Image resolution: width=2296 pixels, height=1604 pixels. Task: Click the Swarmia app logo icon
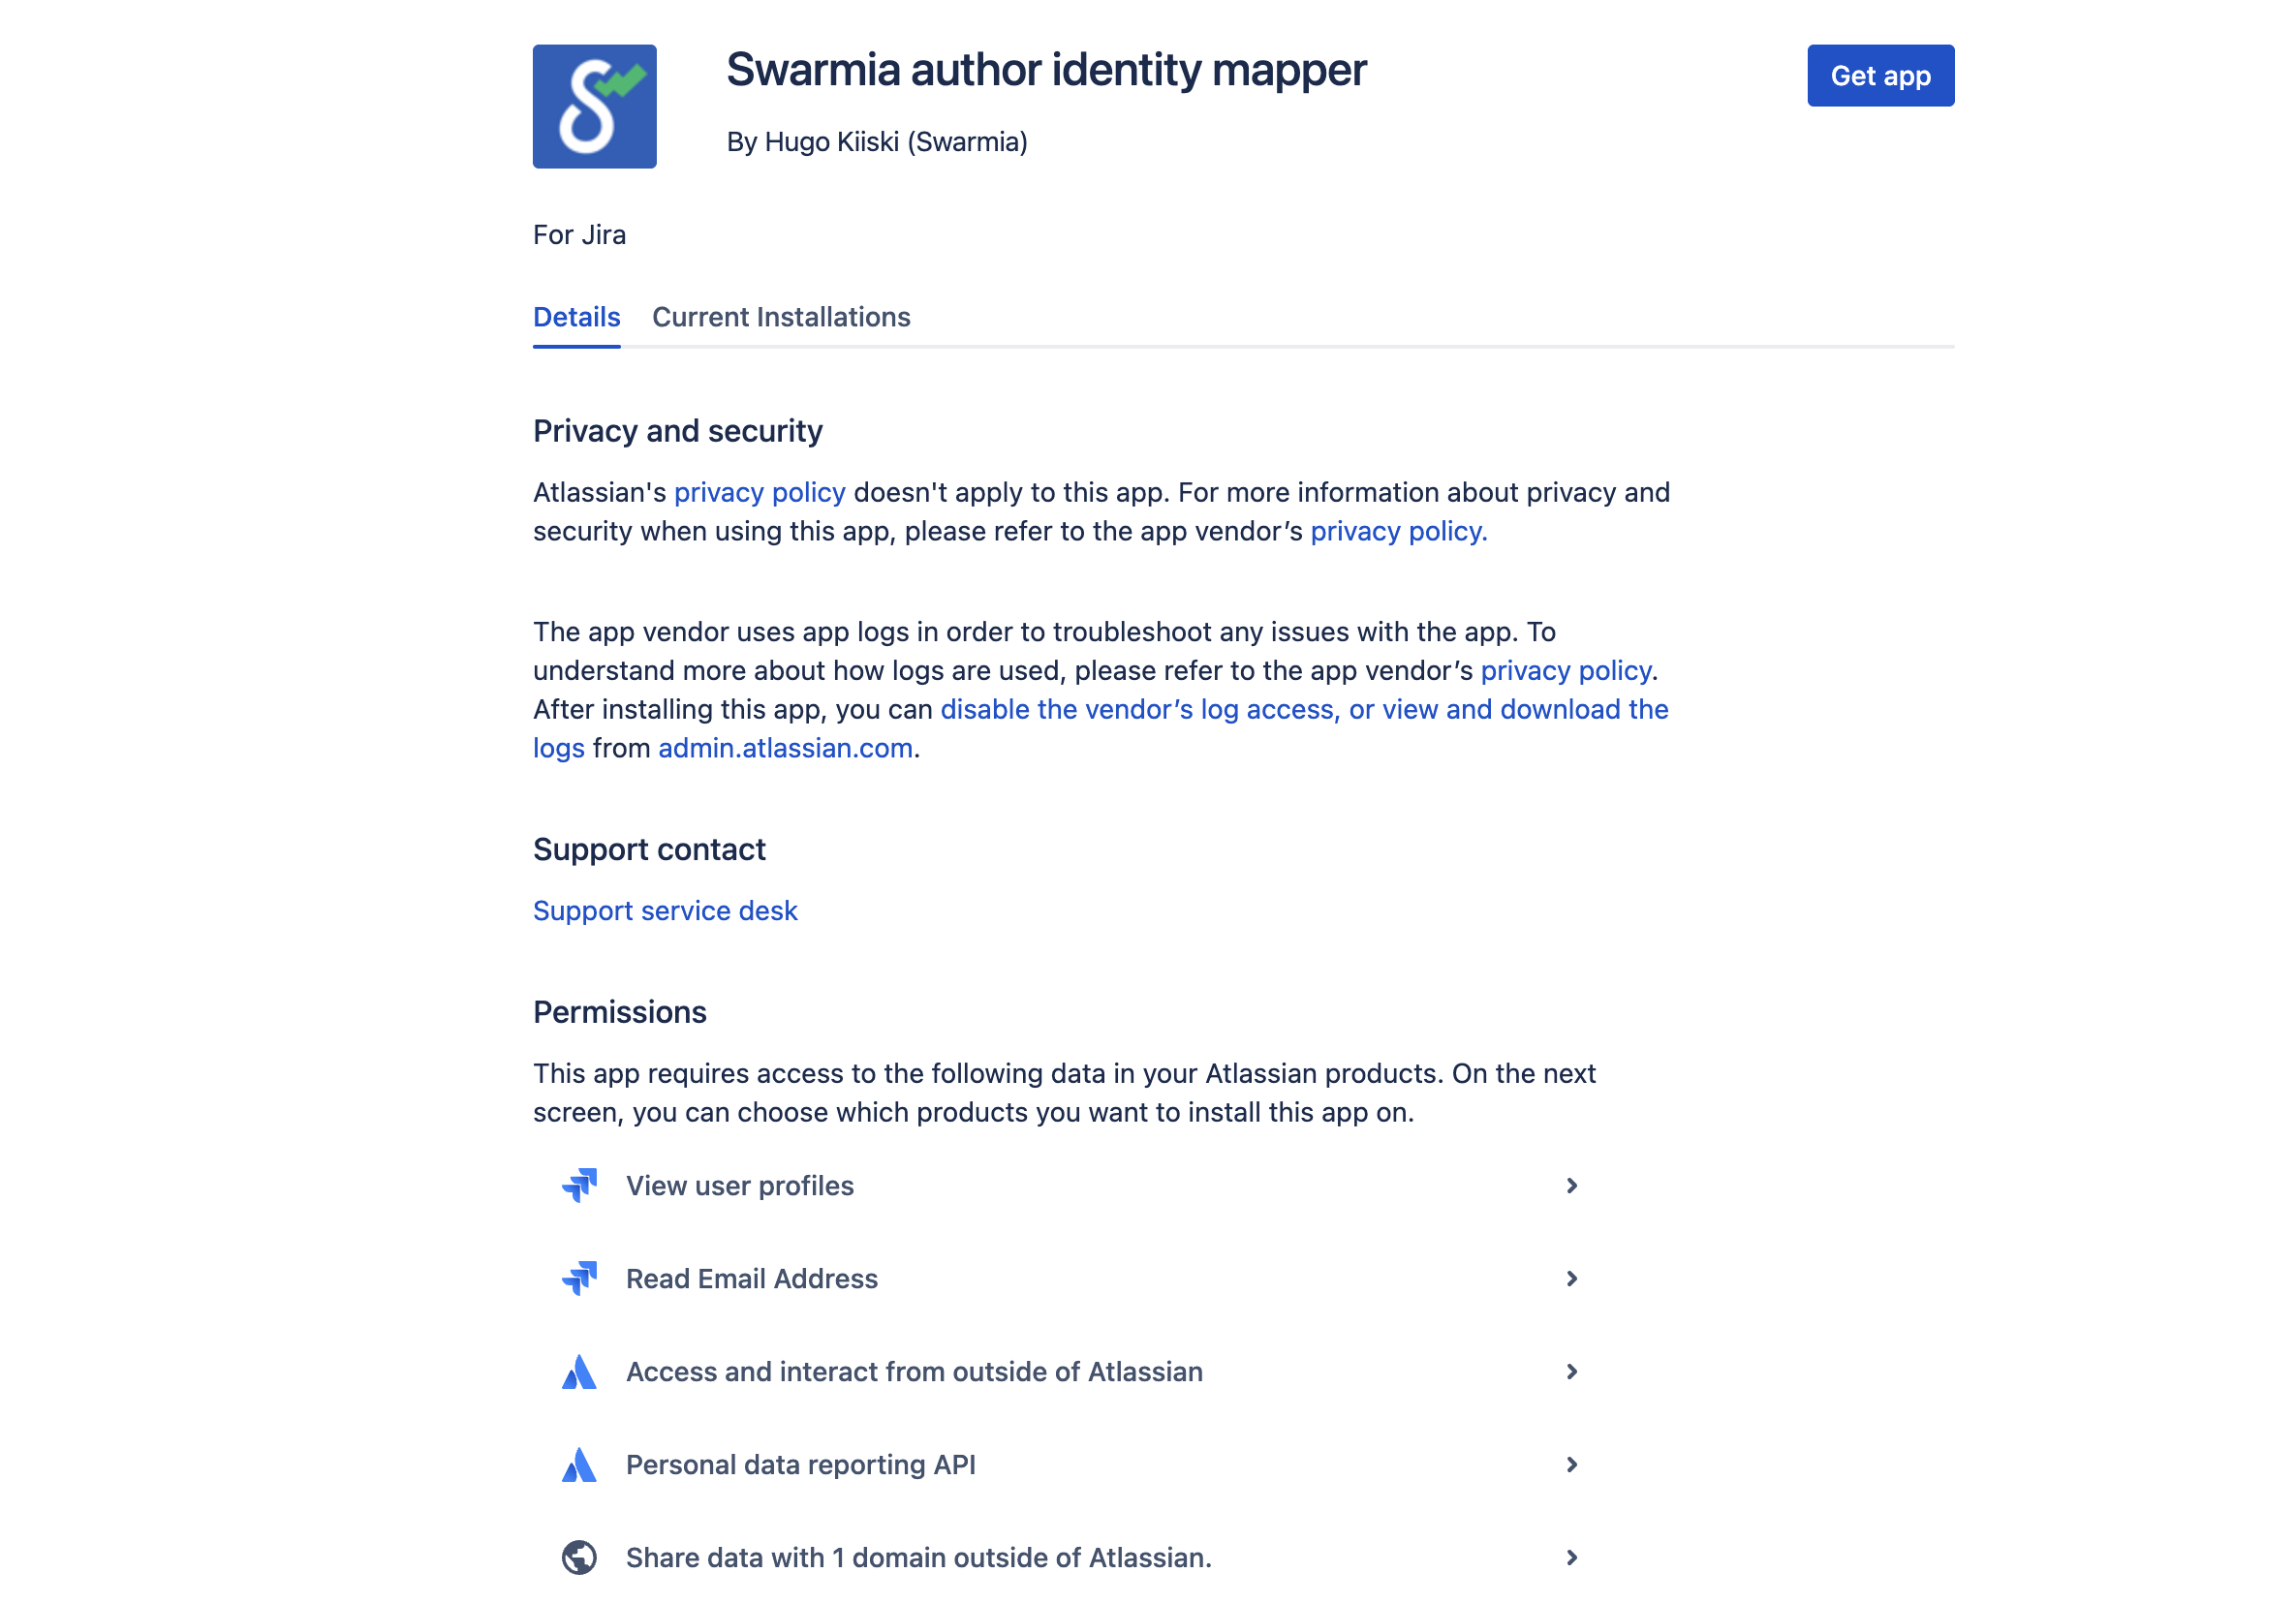594,106
